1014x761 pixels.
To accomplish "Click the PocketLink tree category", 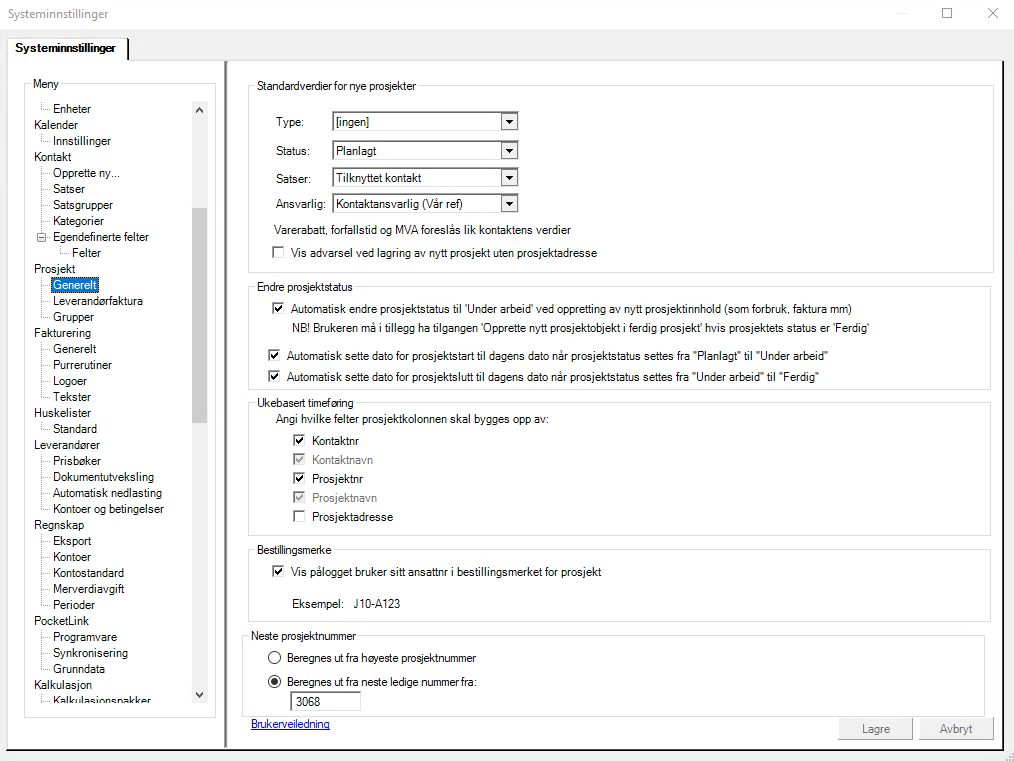I will (x=61, y=621).
